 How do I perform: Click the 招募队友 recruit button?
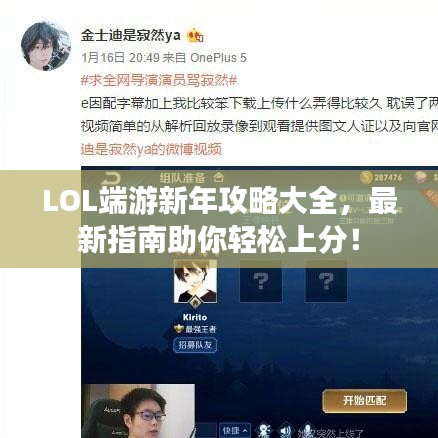click(x=195, y=345)
